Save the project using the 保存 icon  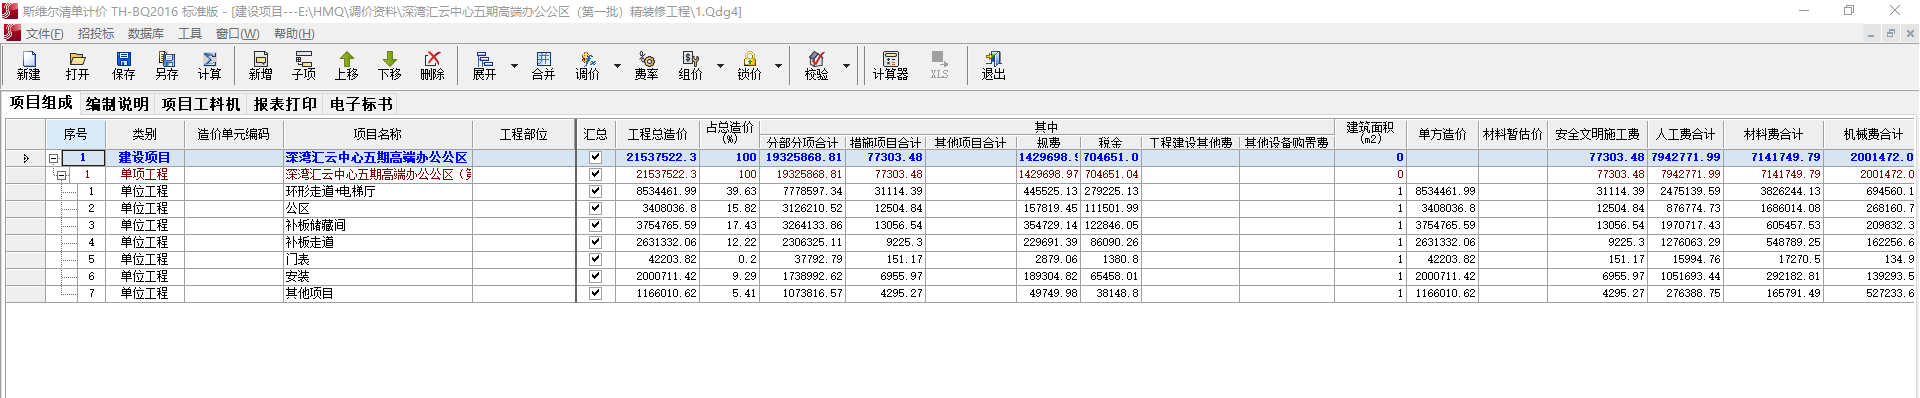tap(123, 66)
